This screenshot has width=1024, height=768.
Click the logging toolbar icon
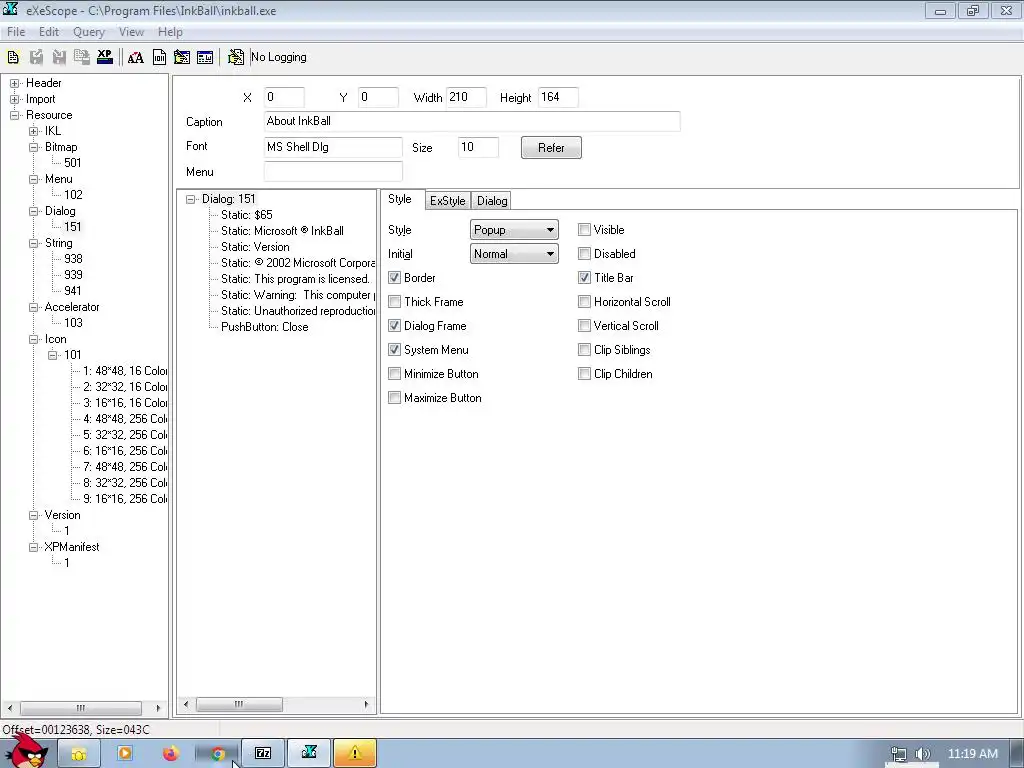(236, 57)
